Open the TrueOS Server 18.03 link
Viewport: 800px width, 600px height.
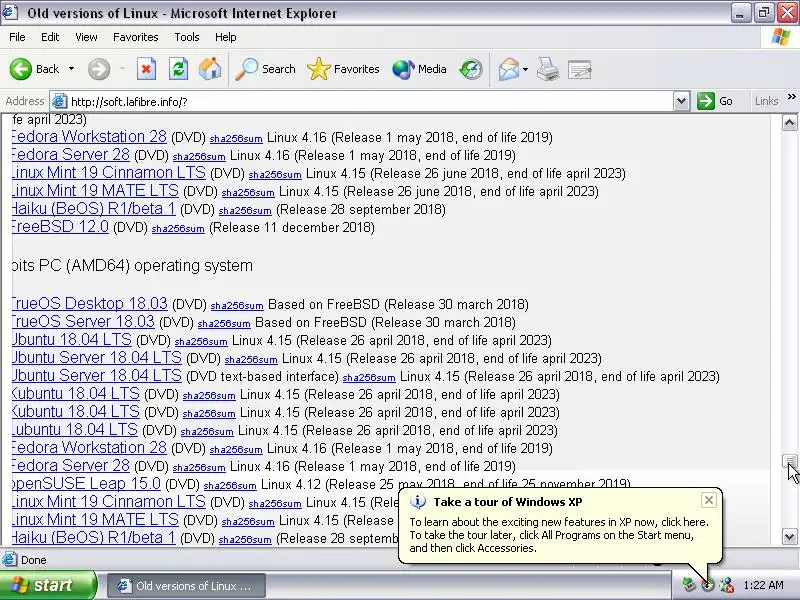pos(83,321)
